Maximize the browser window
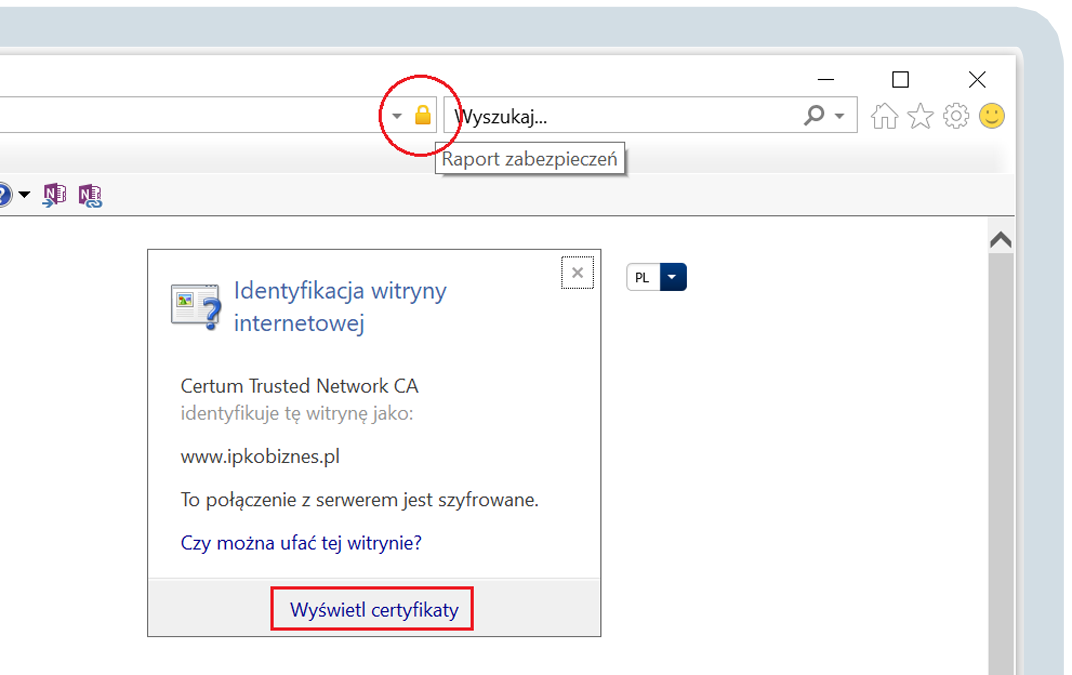The width and height of the screenshot is (1072, 675). pos(900,79)
